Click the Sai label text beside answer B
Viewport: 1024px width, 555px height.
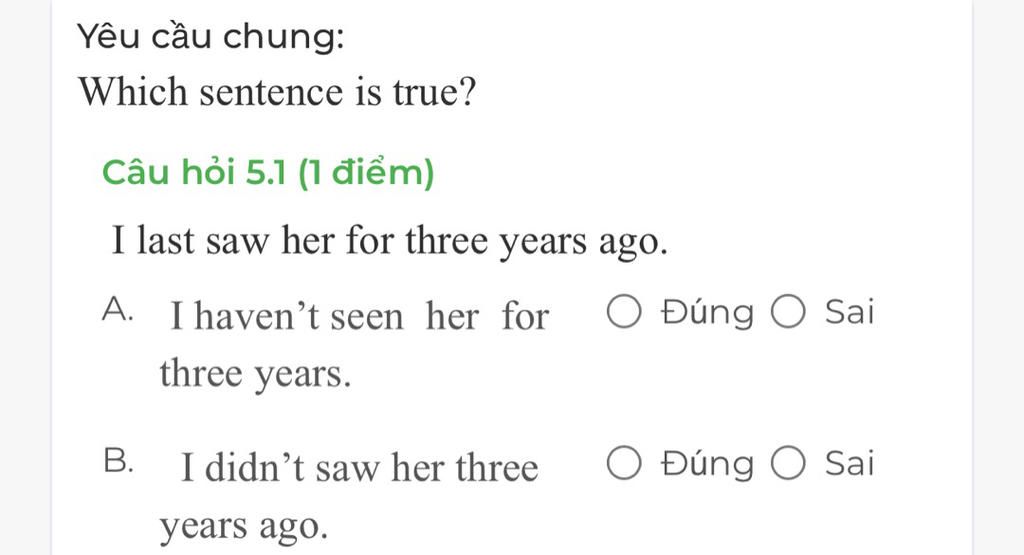[849, 464]
